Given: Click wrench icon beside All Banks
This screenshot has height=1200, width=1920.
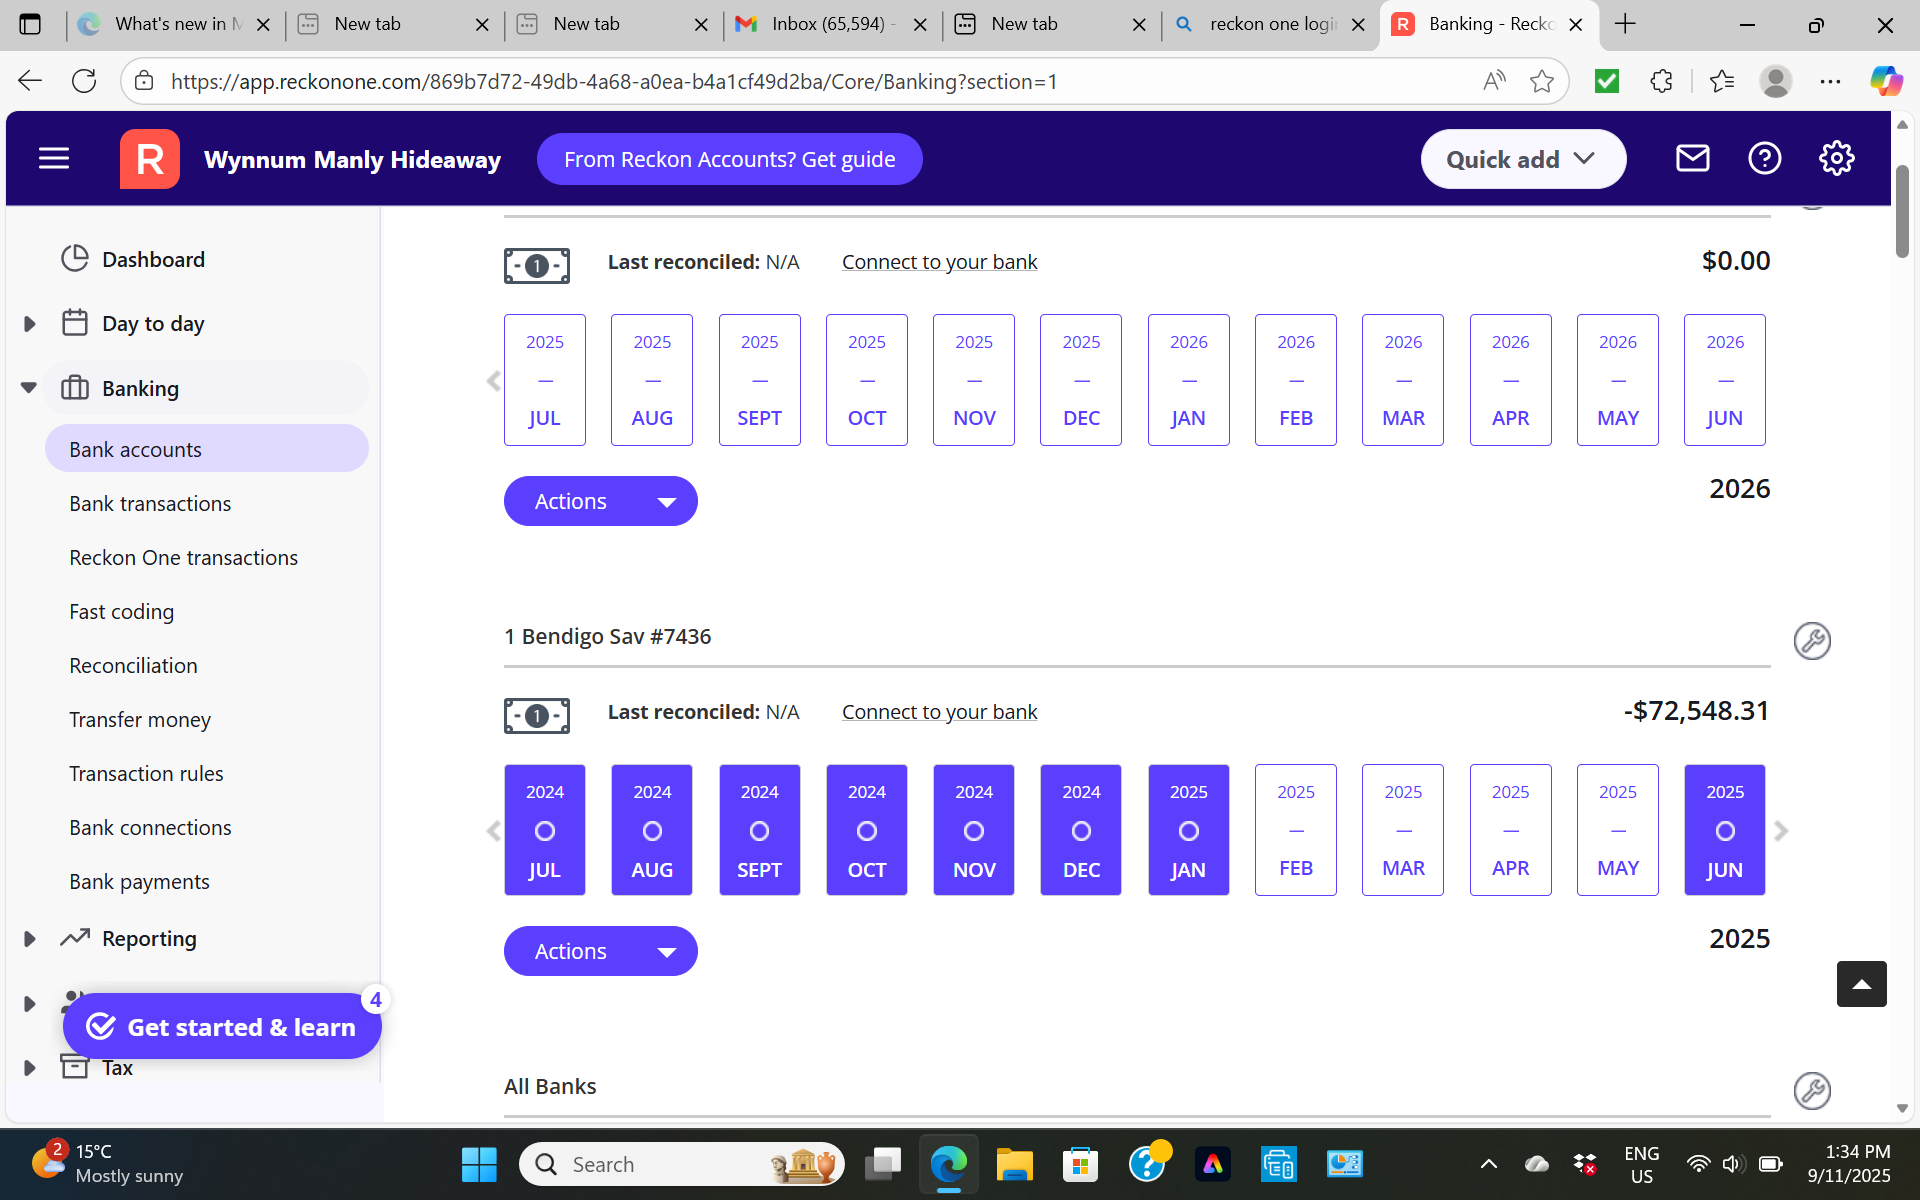Looking at the screenshot, I should click(1811, 1090).
